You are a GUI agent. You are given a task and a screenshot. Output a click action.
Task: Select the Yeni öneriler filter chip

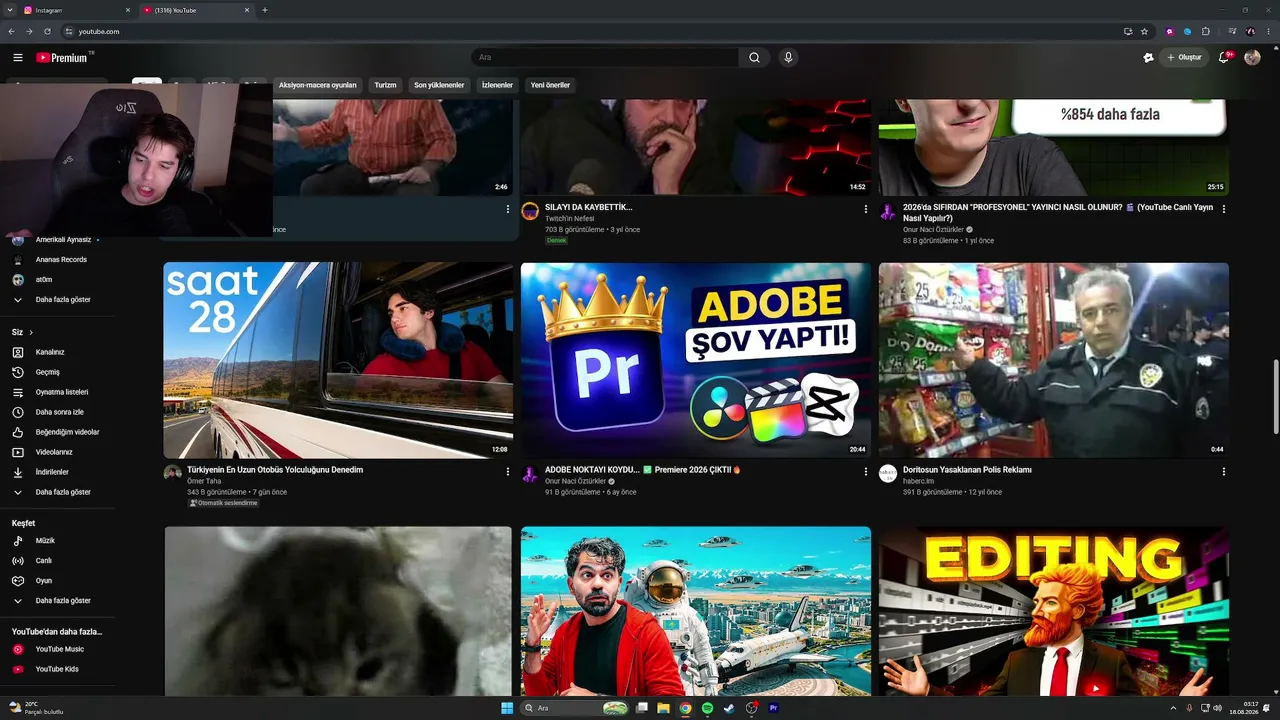click(550, 85)
